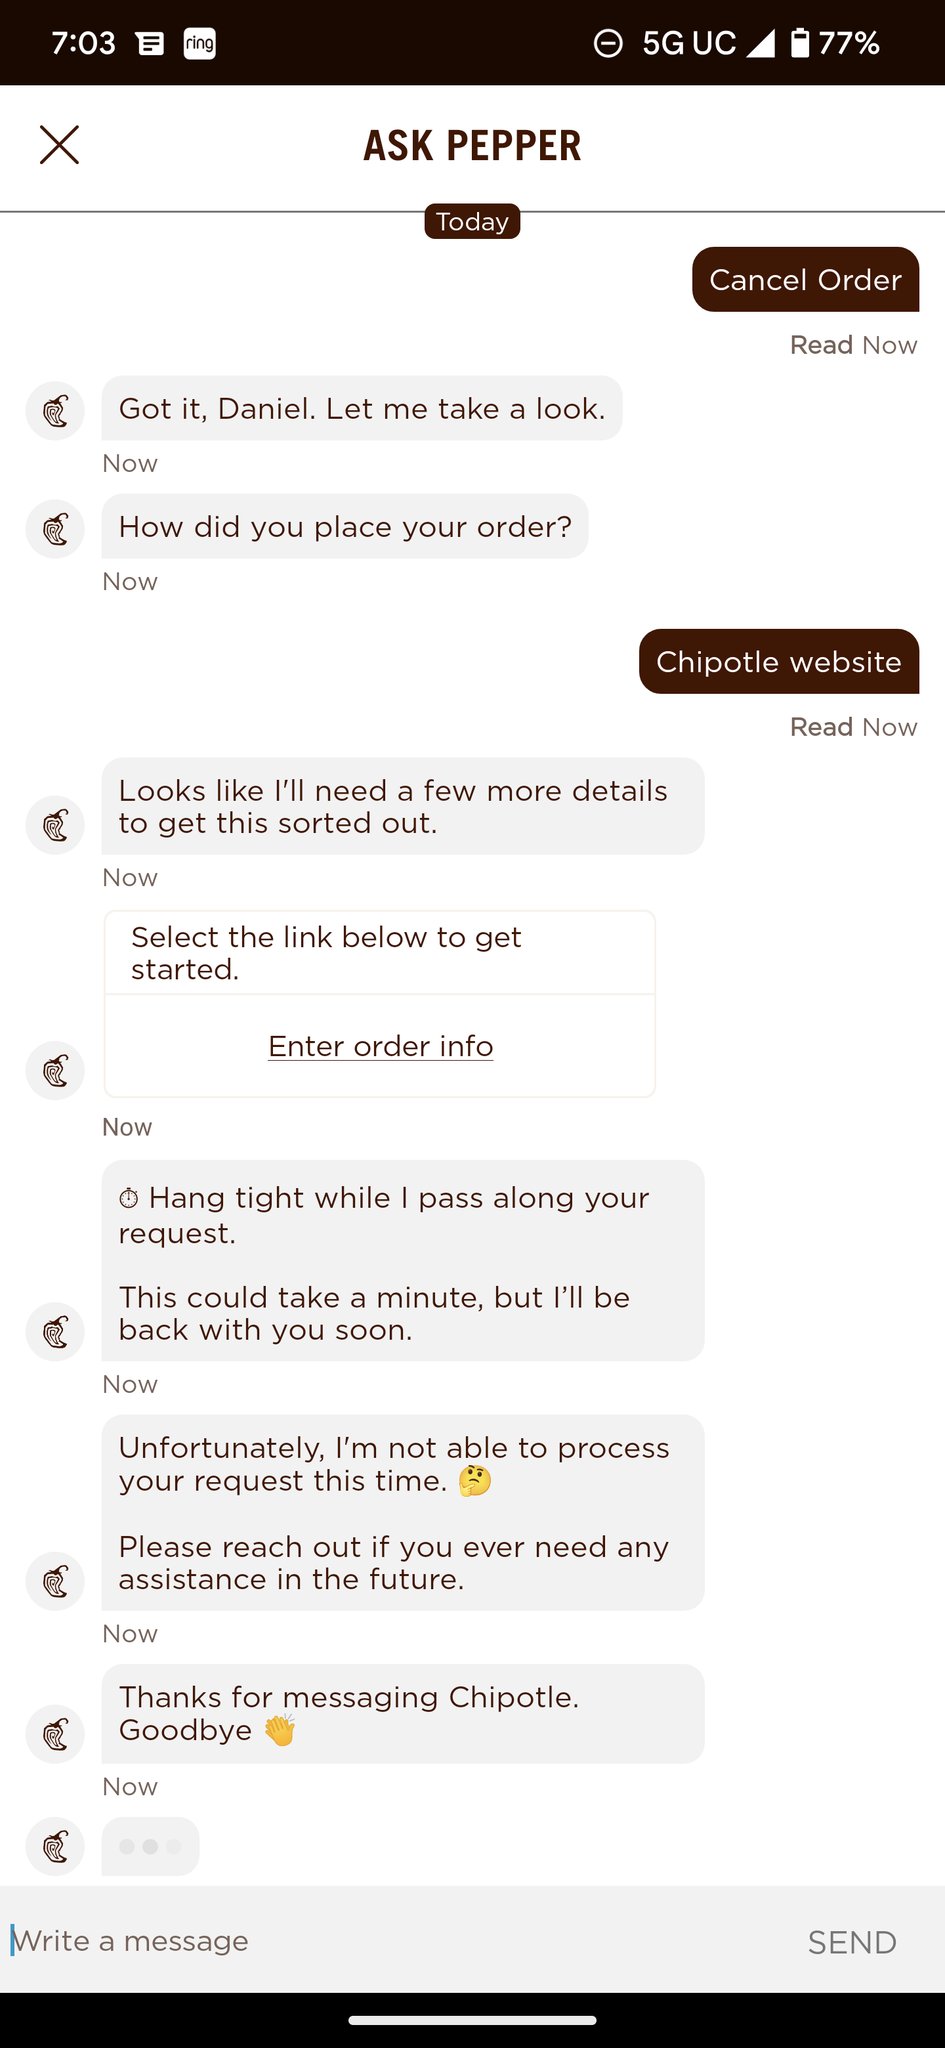Tap Pepper avatar beside 'Unfortunately' message
The height and width of the screenshot is (2048, 945).
[x=55, y=1581]
